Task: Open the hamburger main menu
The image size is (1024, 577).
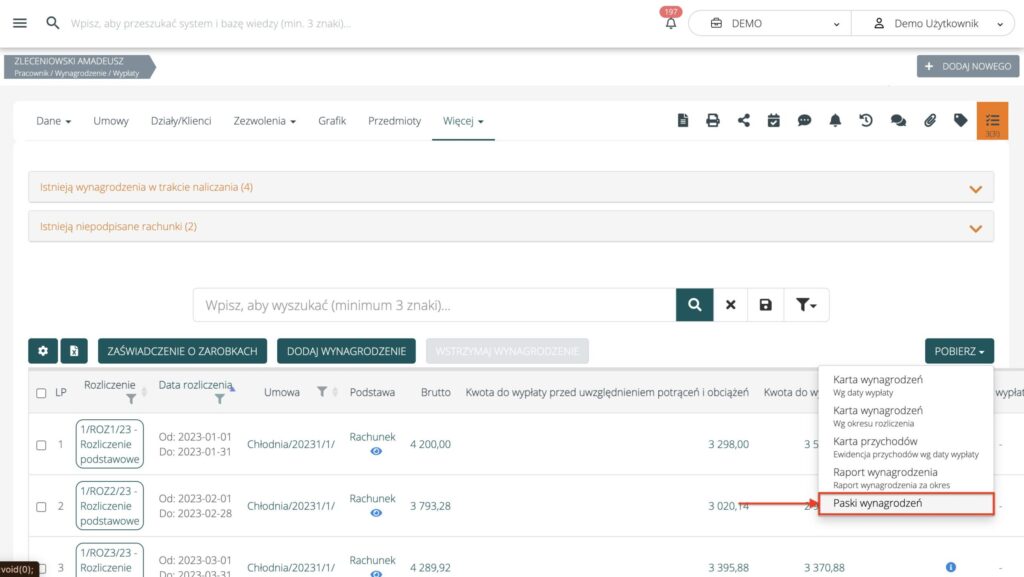Action: pos(20,23)
